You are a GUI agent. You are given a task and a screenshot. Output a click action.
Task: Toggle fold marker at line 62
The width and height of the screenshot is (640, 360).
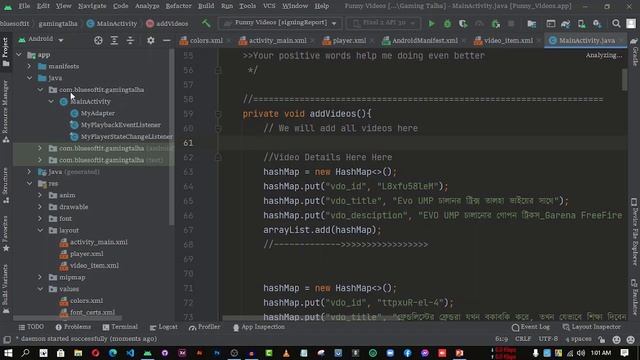tap(218, 157)
